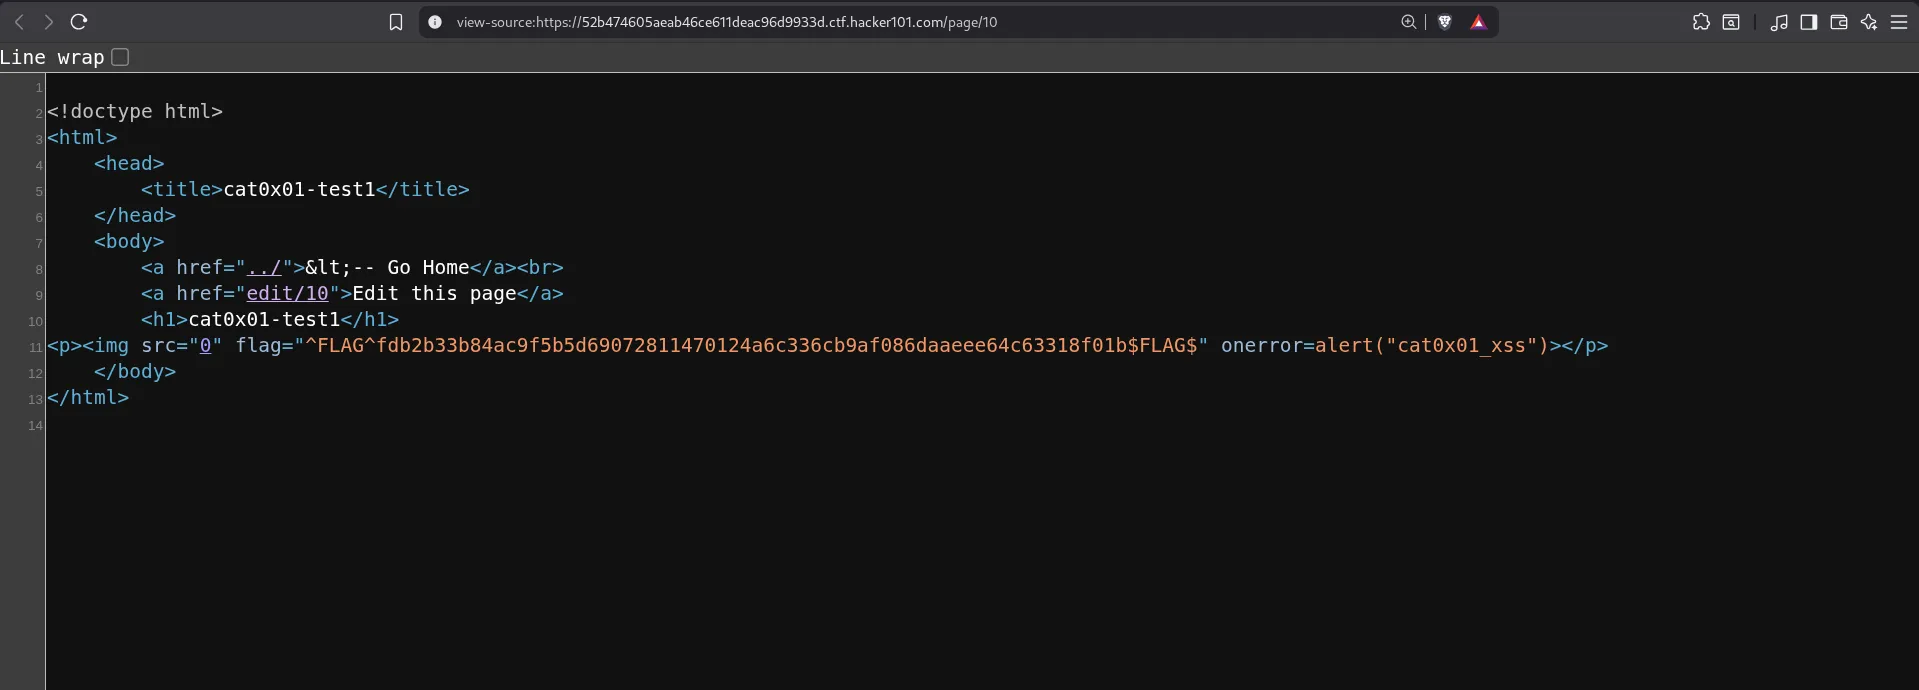The height and width of the screenshot is (690, 1919).
Task: Click the closing </body> tag
Action: coord(135,371)
